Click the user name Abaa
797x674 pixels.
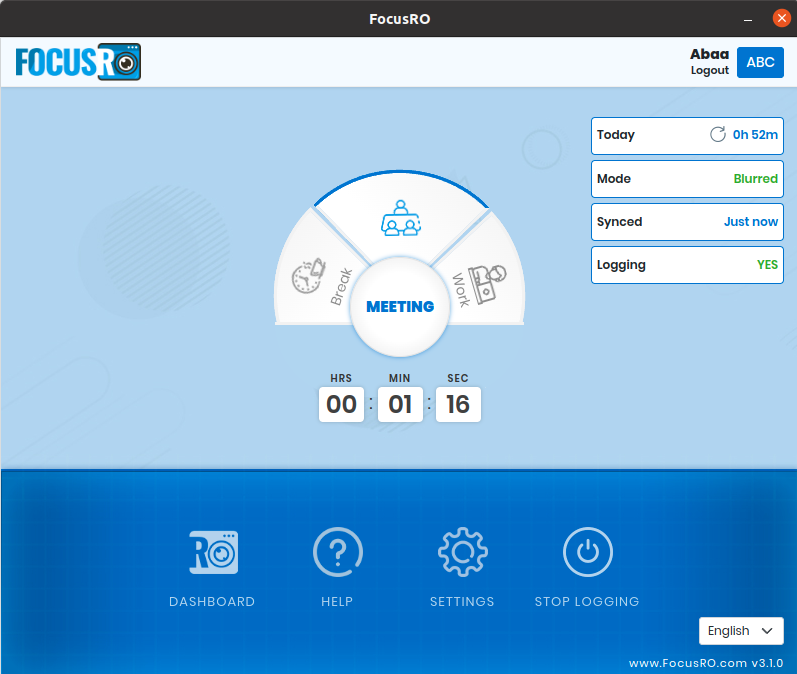(710, 54)
